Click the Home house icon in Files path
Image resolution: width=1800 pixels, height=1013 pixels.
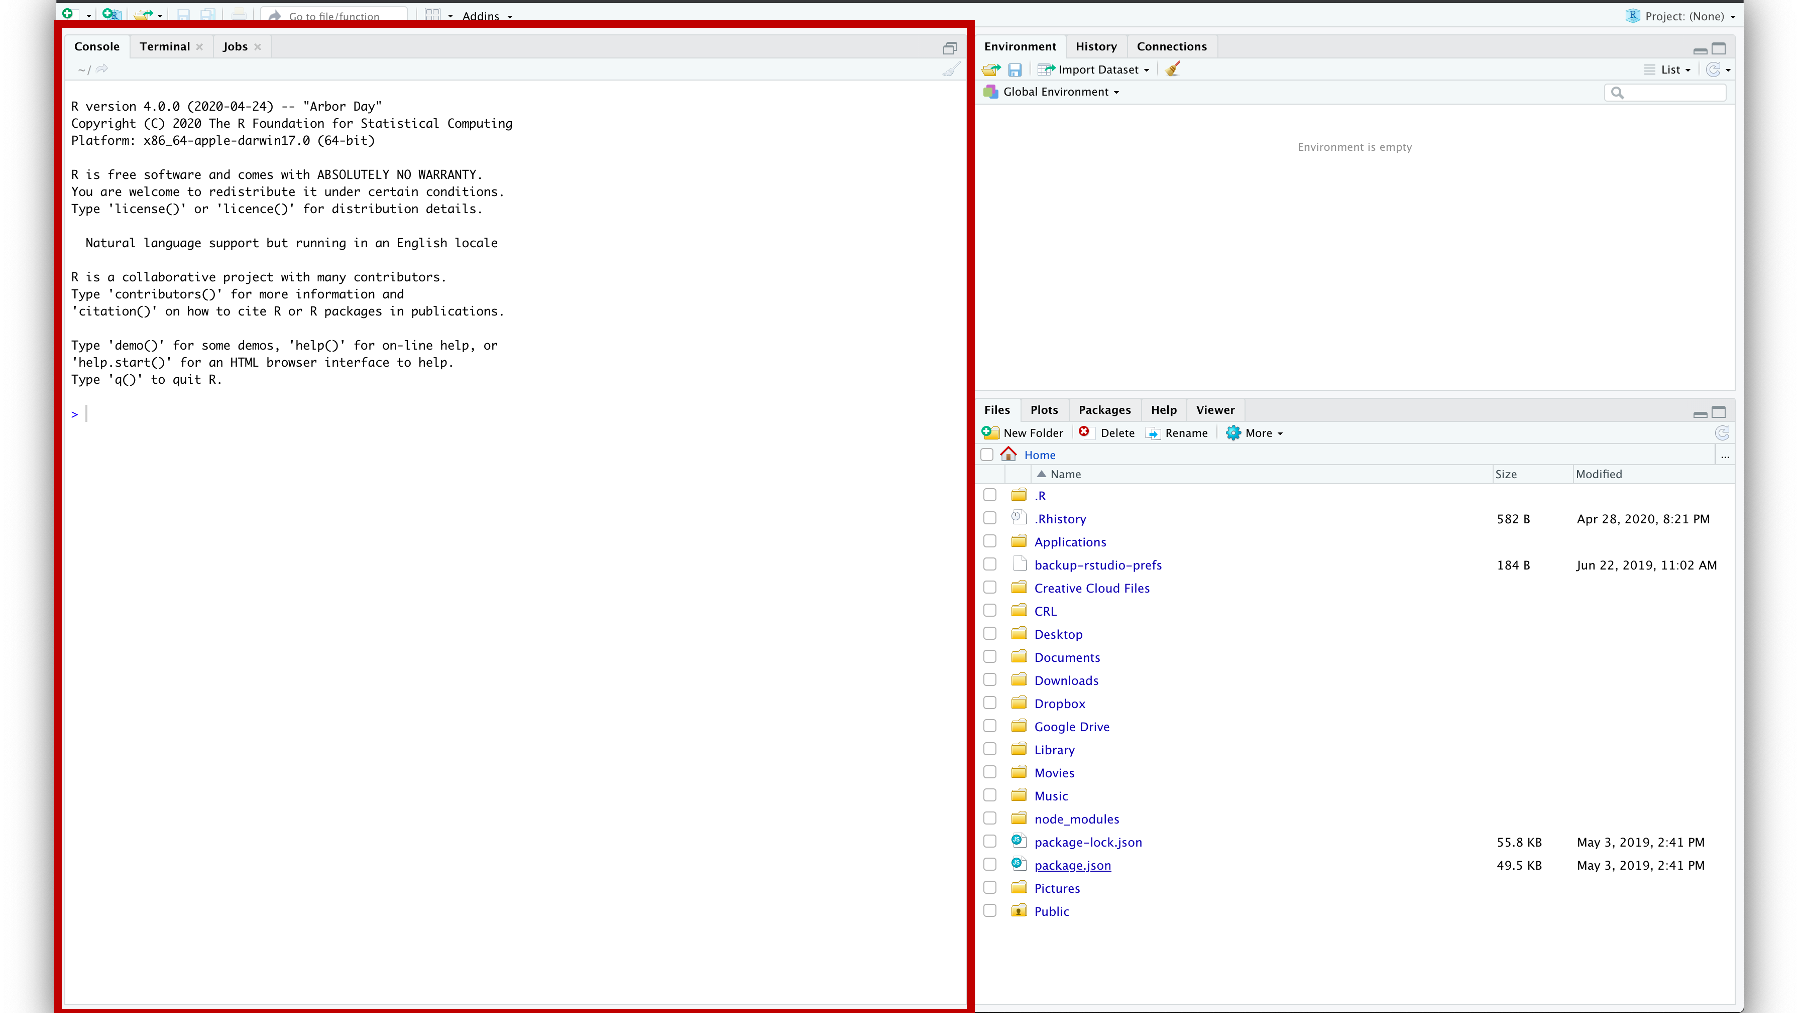click(x=1008, y=454)
